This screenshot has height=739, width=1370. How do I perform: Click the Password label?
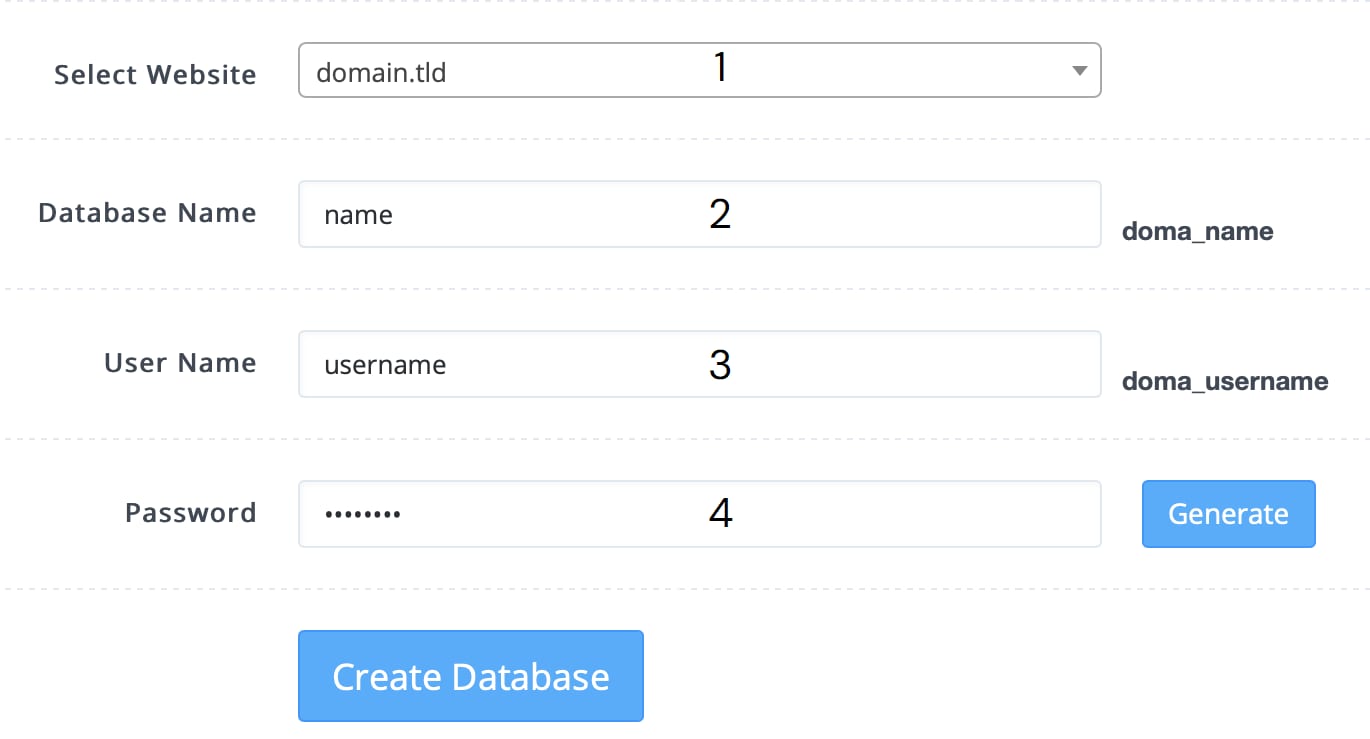tap(190, 513)
